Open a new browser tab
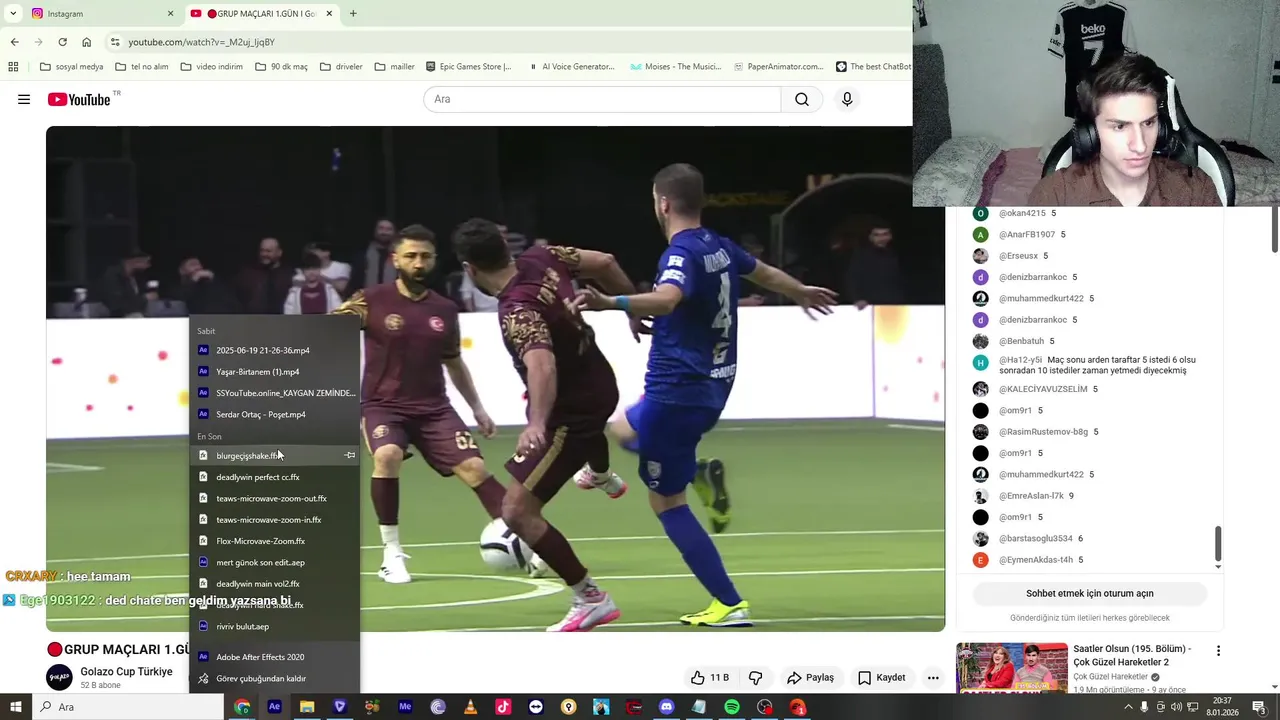The width and height of the screenshot is (1280, 720). [x=353, y=13]
